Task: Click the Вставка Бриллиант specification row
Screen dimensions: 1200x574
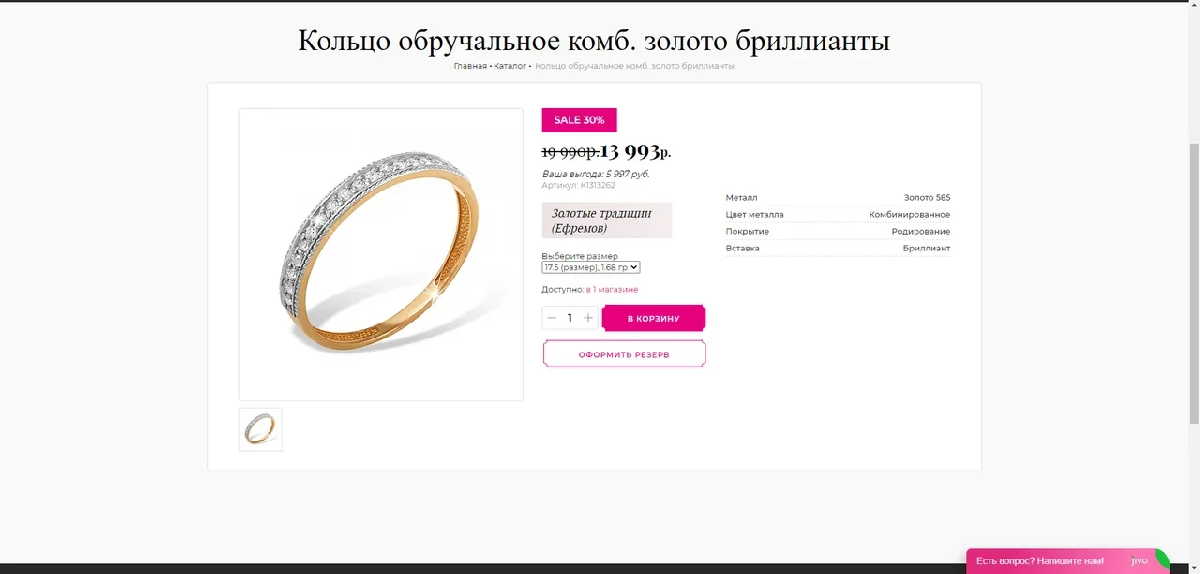Action: pyautogui.click(x=838, y=248)
